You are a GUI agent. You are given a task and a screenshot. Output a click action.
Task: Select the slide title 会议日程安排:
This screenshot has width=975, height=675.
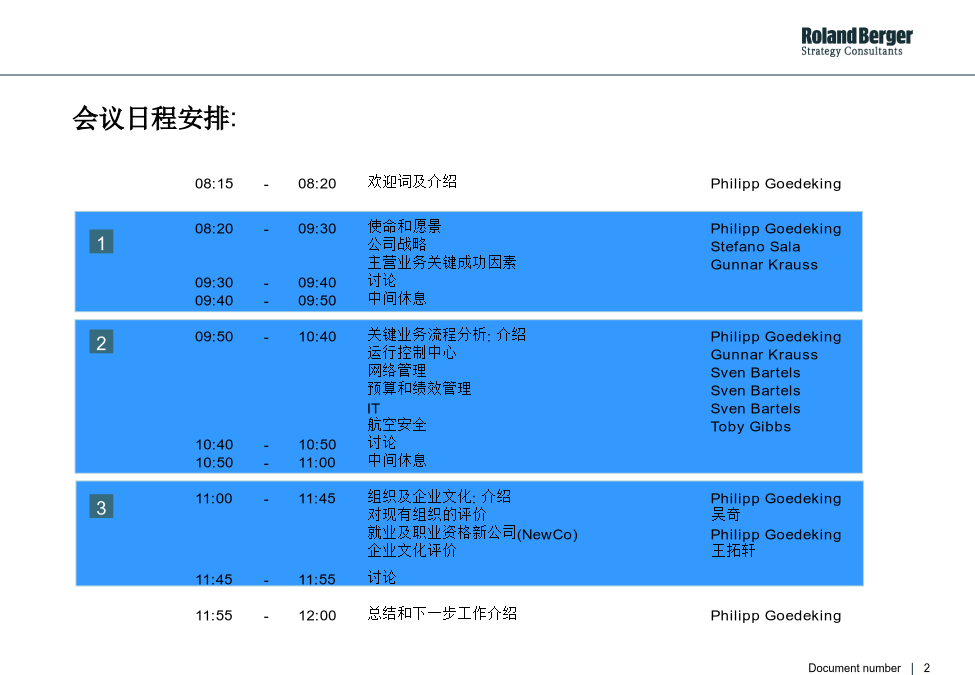154,118
